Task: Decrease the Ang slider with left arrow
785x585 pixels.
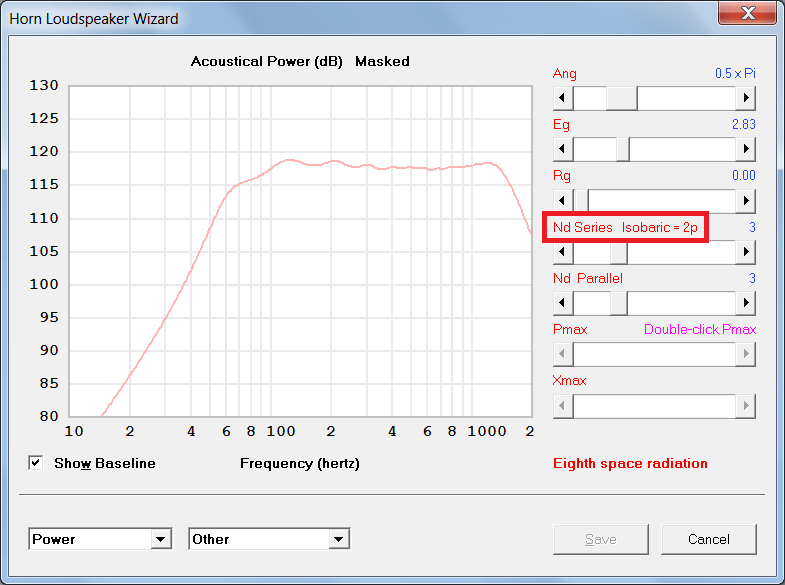Action: click(563, 98)
